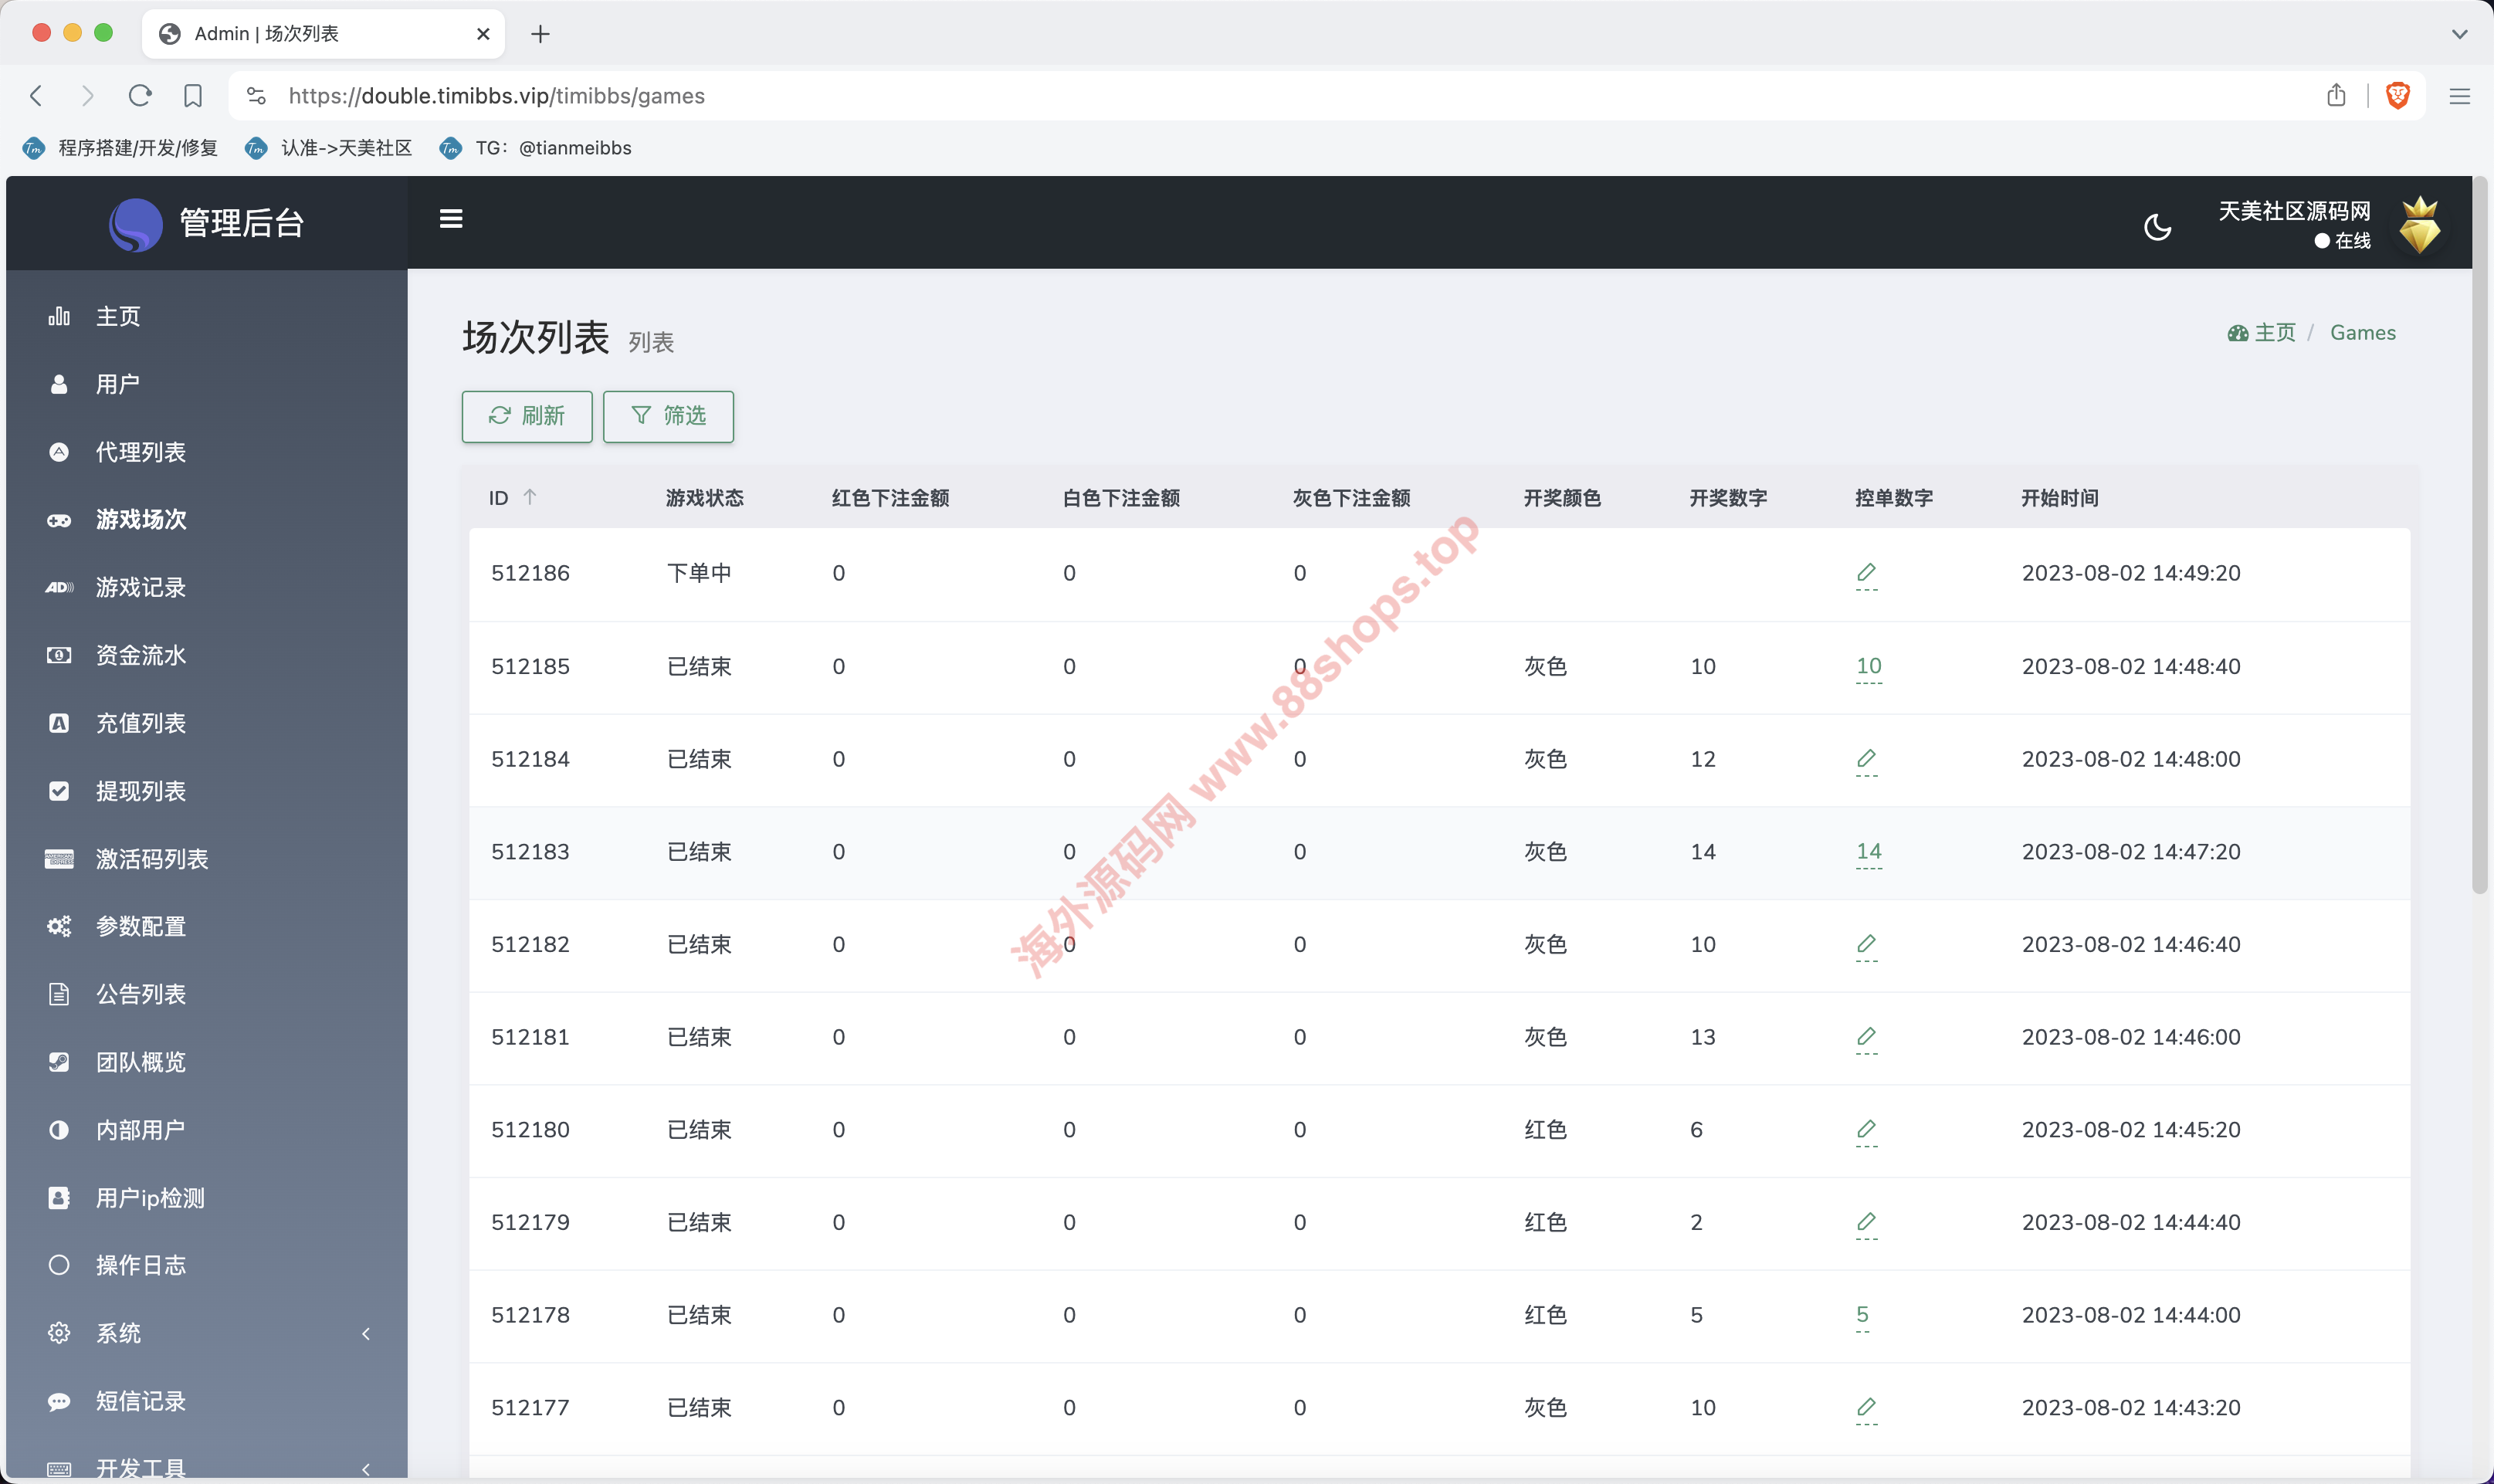Click the pencil edit icon for row 512186
Screen dimensions: 2494x1484
[x=1866, y=573]
